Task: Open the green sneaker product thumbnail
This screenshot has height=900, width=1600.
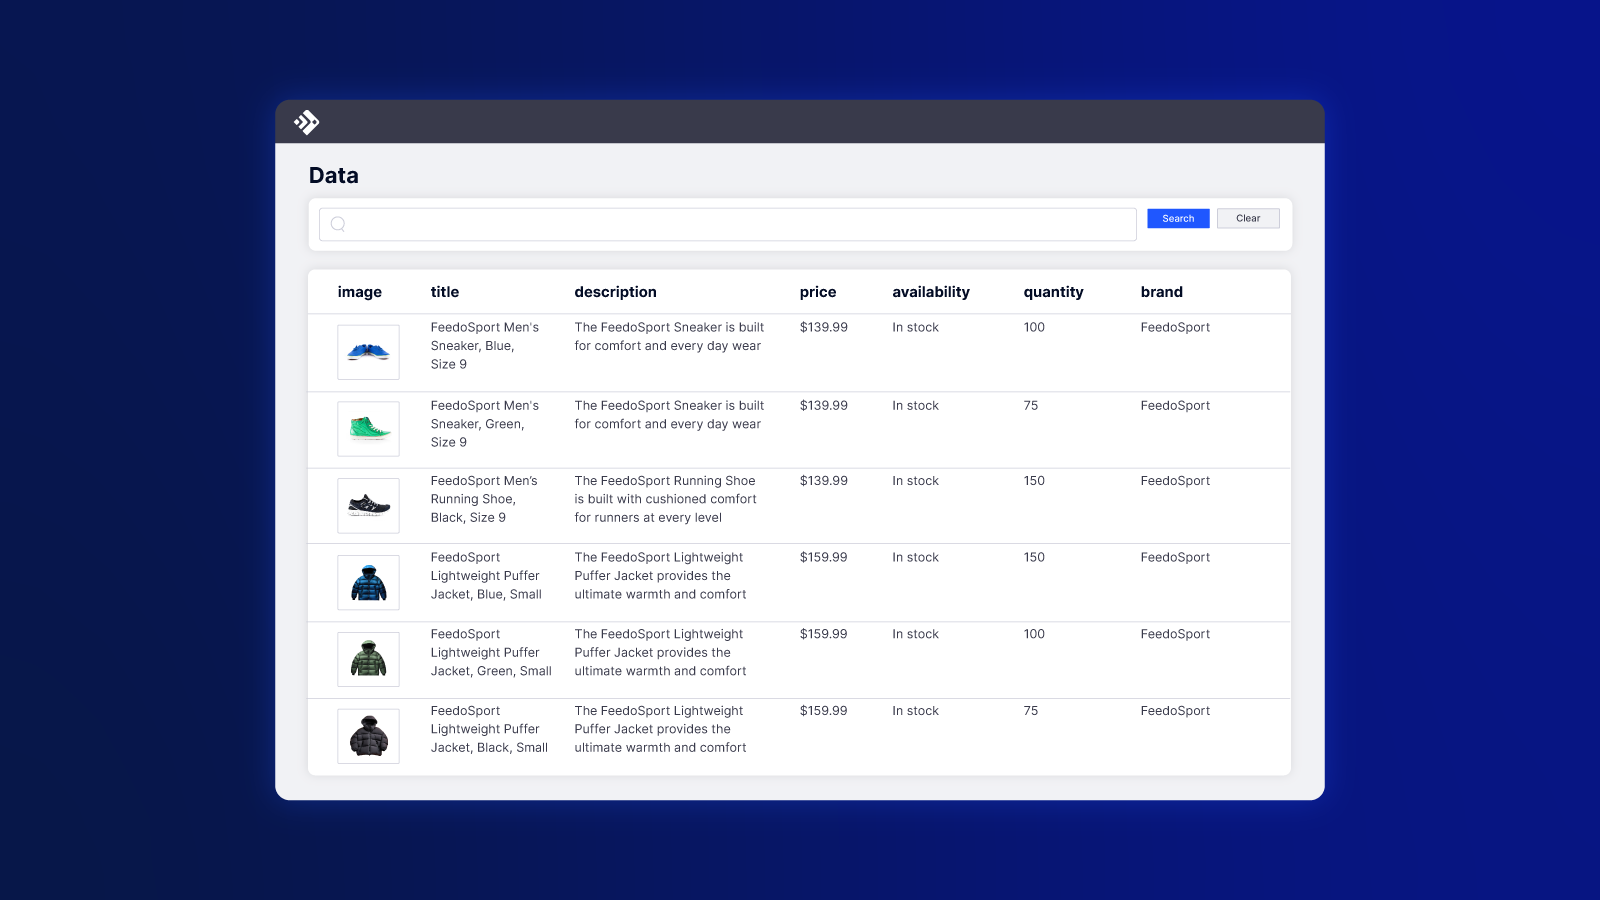Action: (x=368, y=429)
